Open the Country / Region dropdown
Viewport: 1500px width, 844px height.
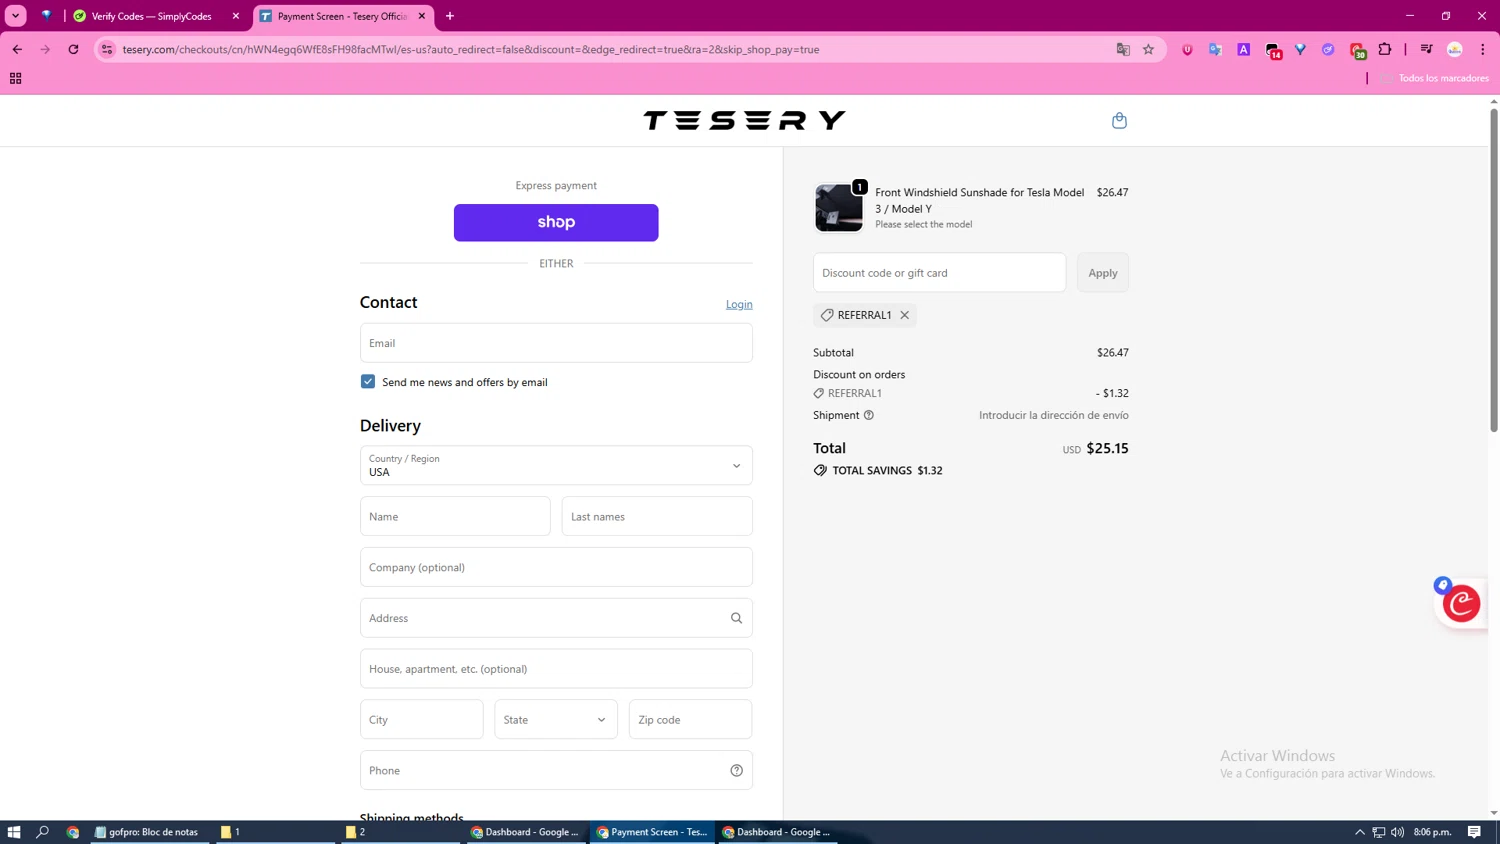pos(556,466)
